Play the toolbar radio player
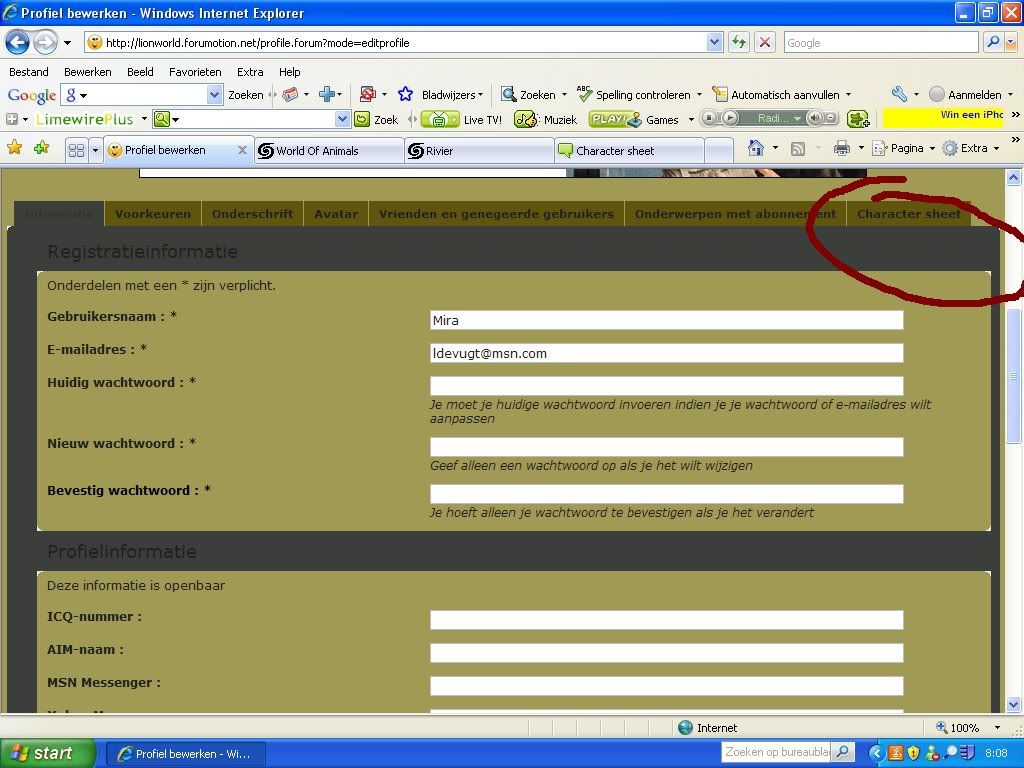The width and height of the screenshot is (1024, 768). coord(730,118)
